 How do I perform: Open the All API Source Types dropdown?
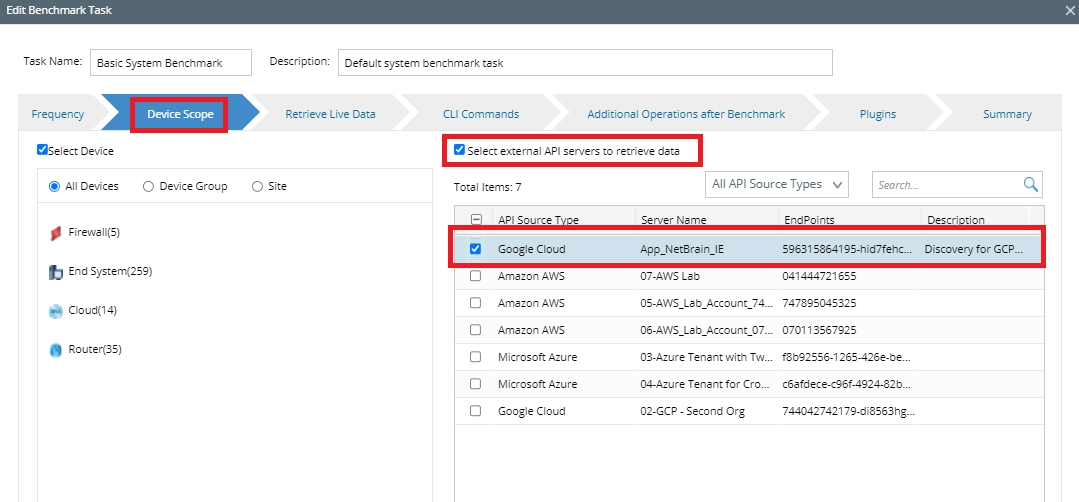click(777, 184)
